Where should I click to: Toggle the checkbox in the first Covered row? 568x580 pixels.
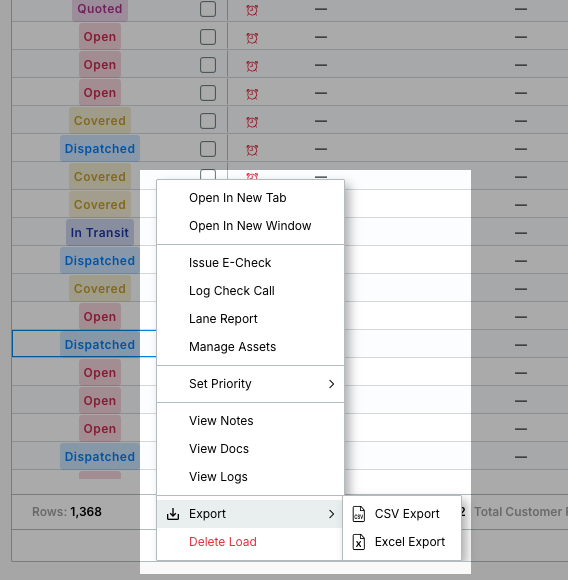(x=208, y=121)
